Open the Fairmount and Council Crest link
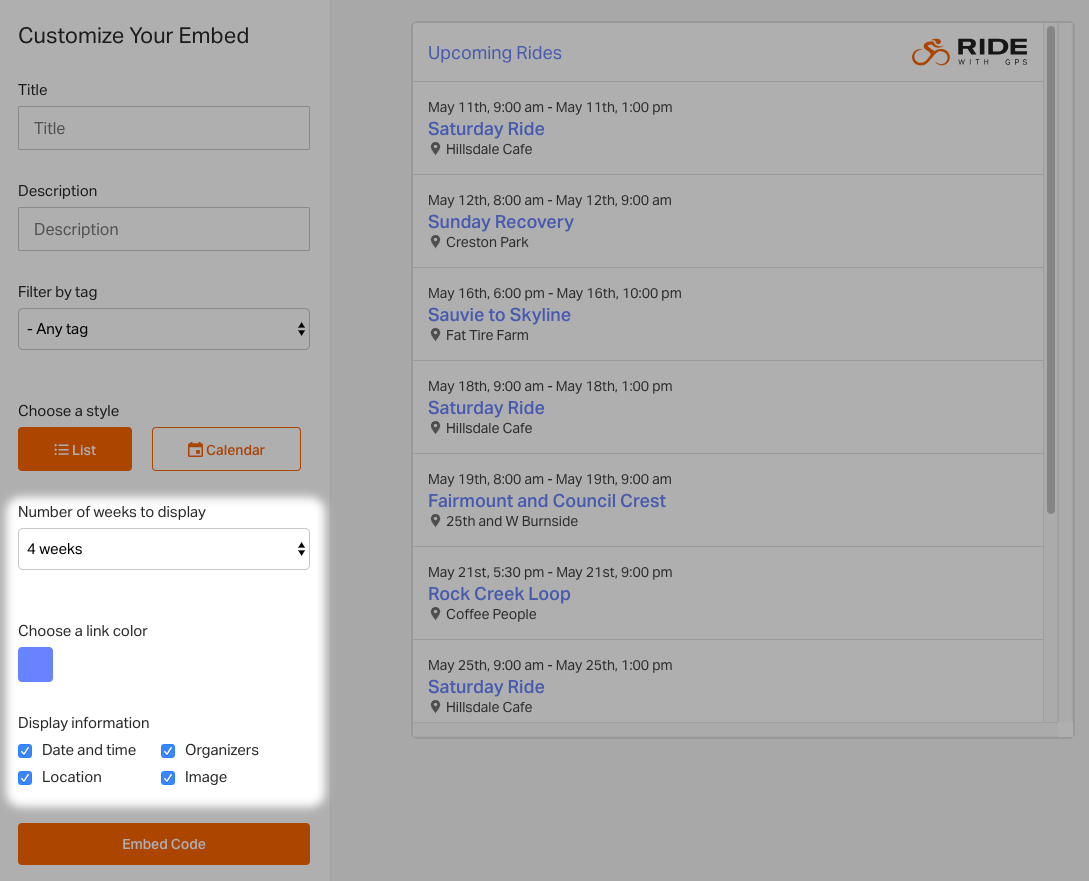The image size is (1089, 881). 547,501
